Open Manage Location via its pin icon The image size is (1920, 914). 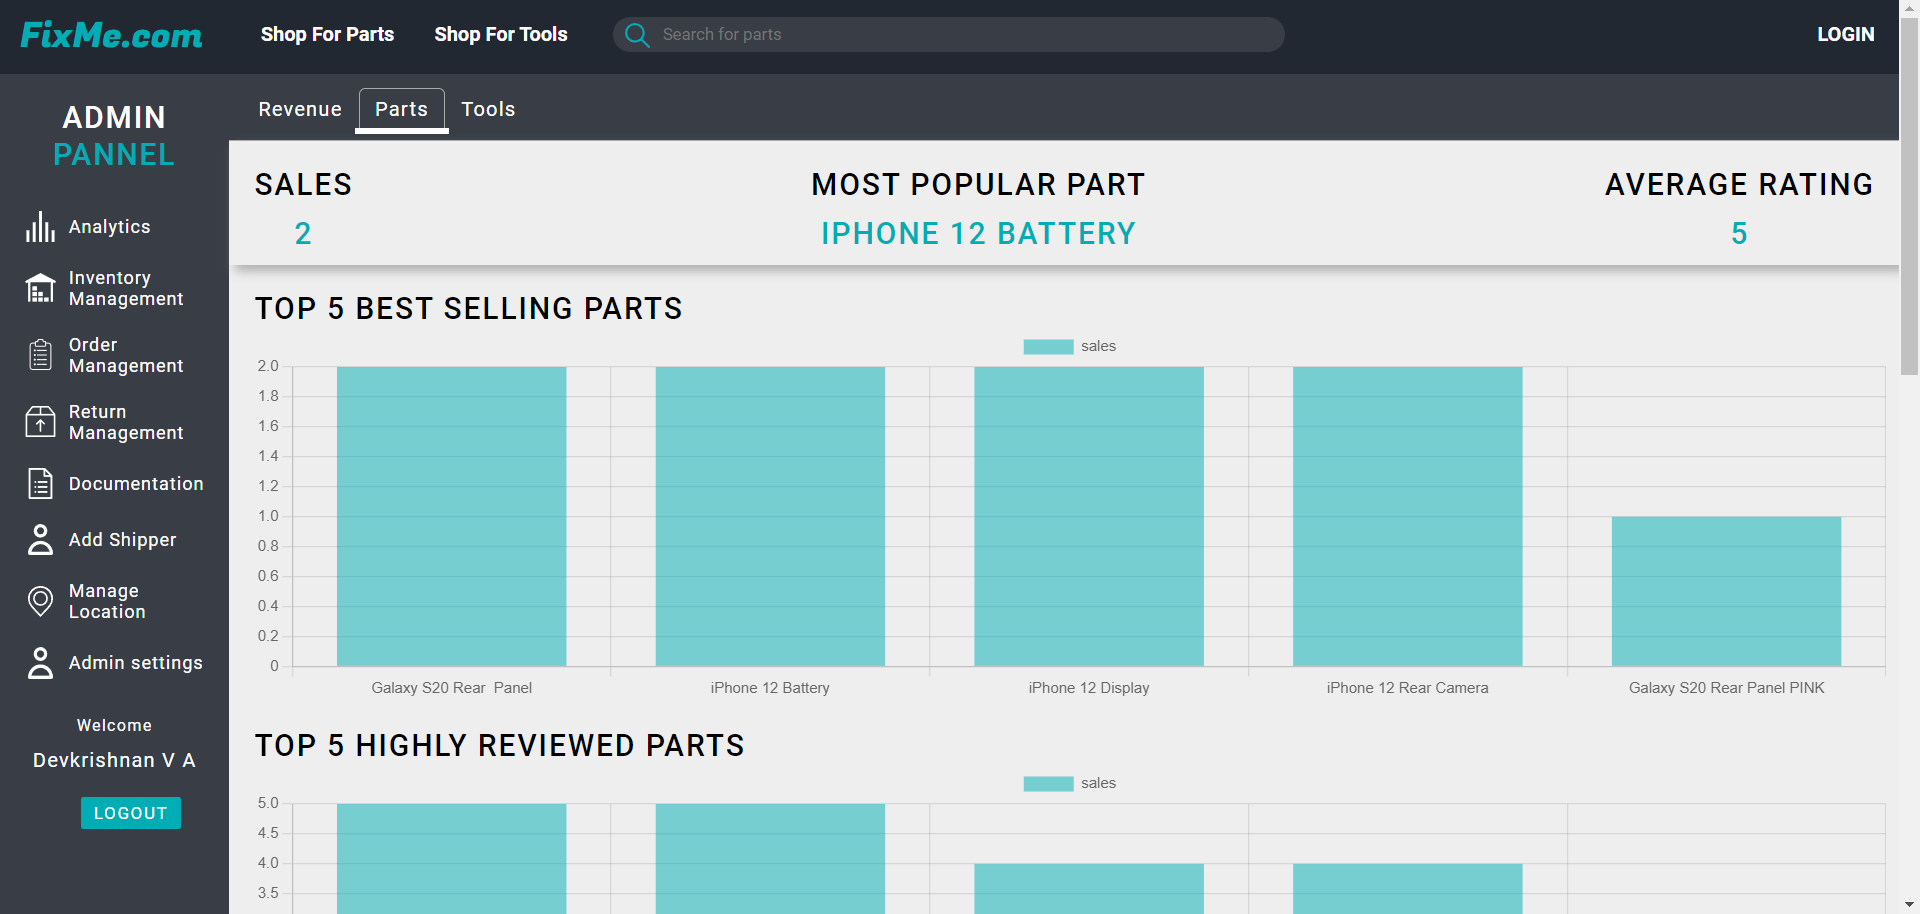tap(40, 601)
